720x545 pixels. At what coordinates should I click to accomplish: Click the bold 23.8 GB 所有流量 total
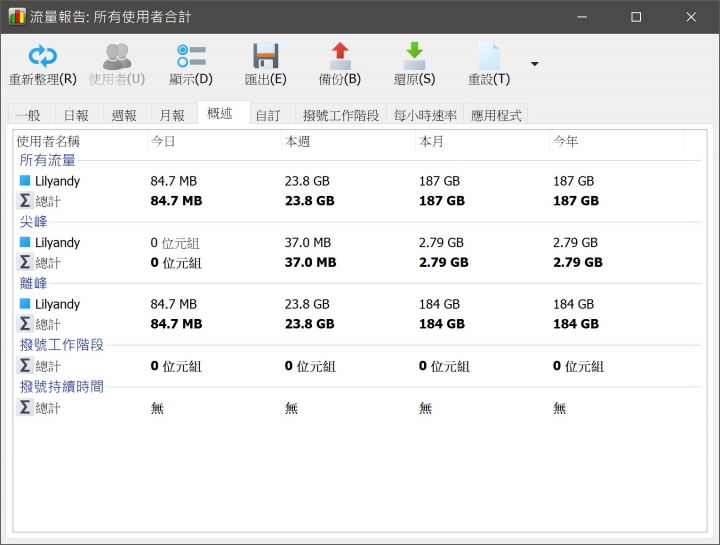tap(309, 201)
